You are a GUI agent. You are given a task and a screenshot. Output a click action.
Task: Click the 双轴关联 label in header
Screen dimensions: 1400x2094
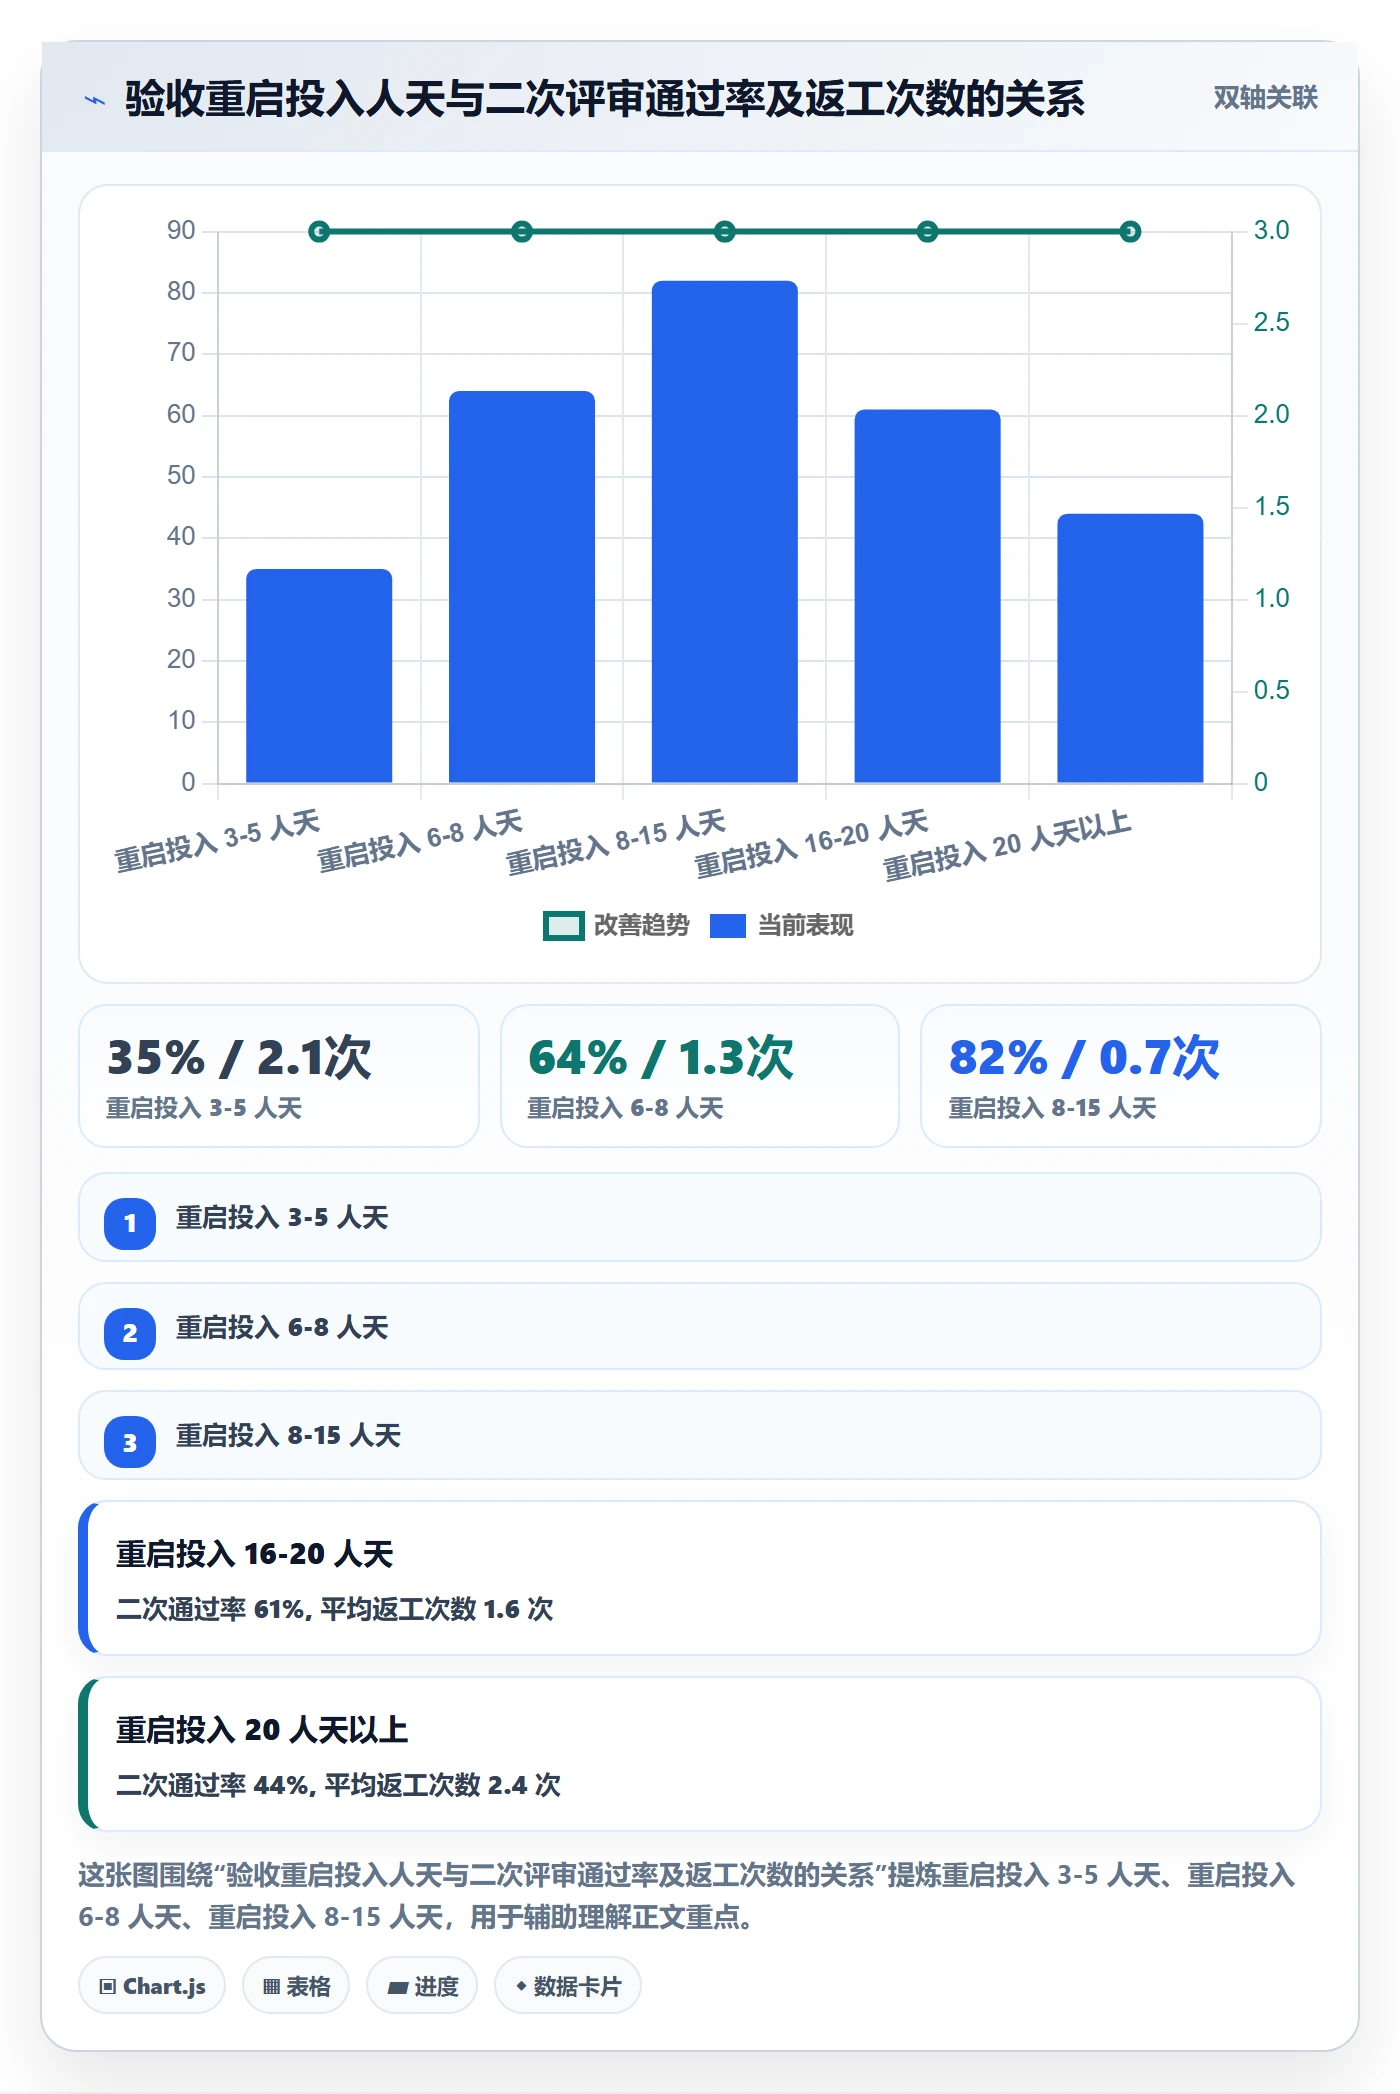[x=1265, y=98]
